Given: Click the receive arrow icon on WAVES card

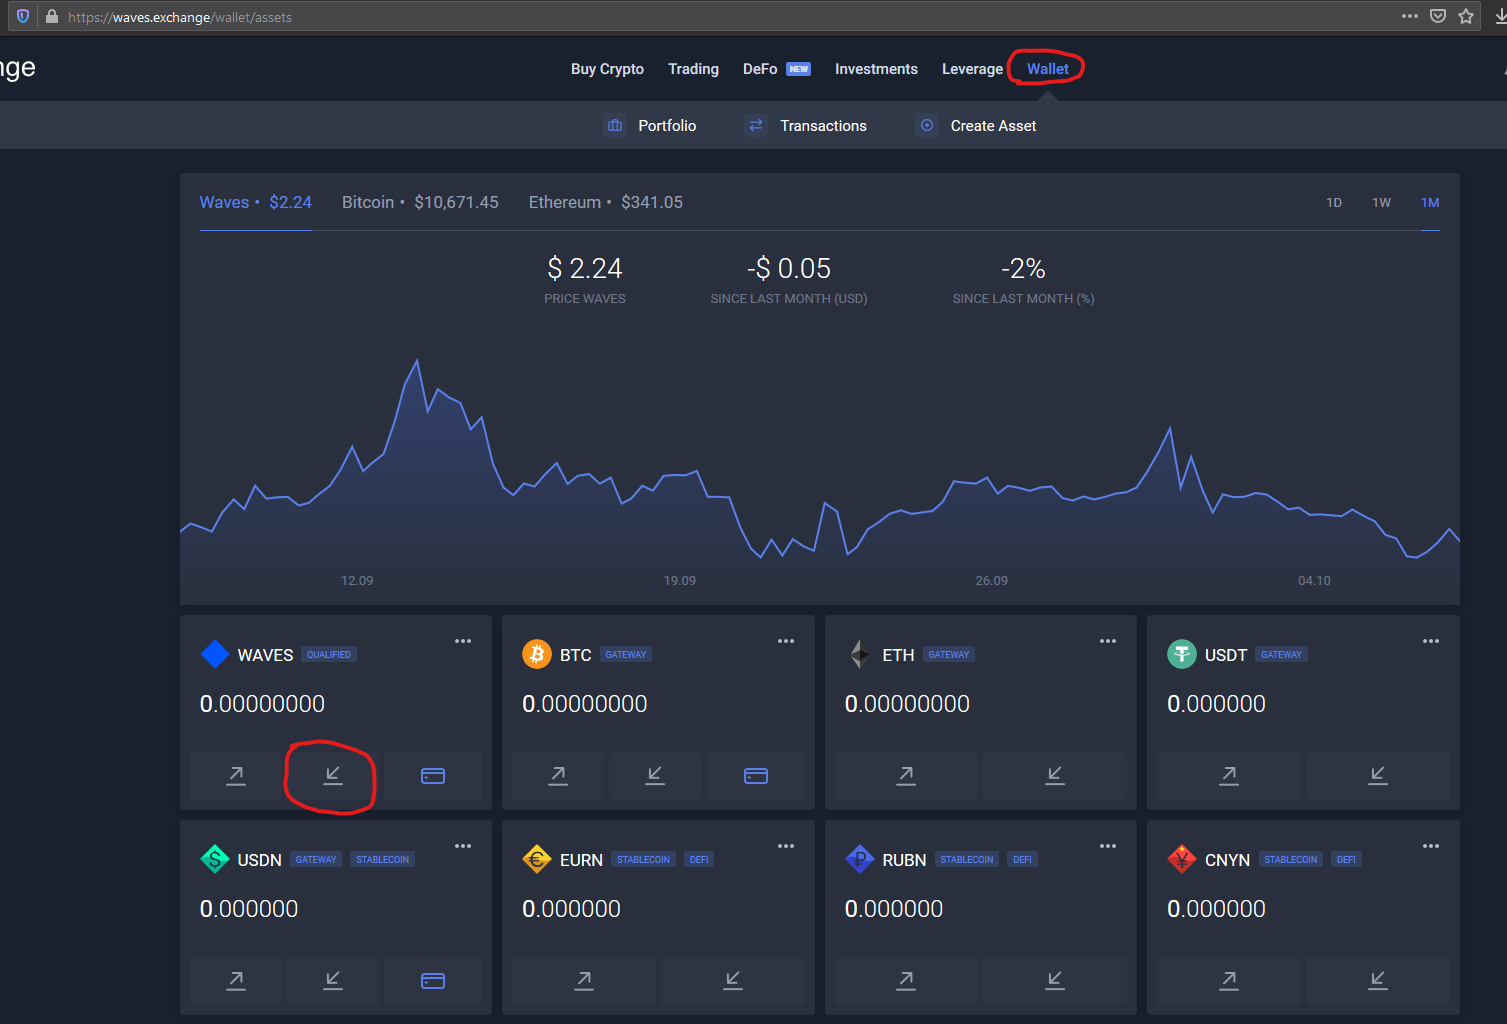Looking at the screenshot, I should (x=333, y=776).
